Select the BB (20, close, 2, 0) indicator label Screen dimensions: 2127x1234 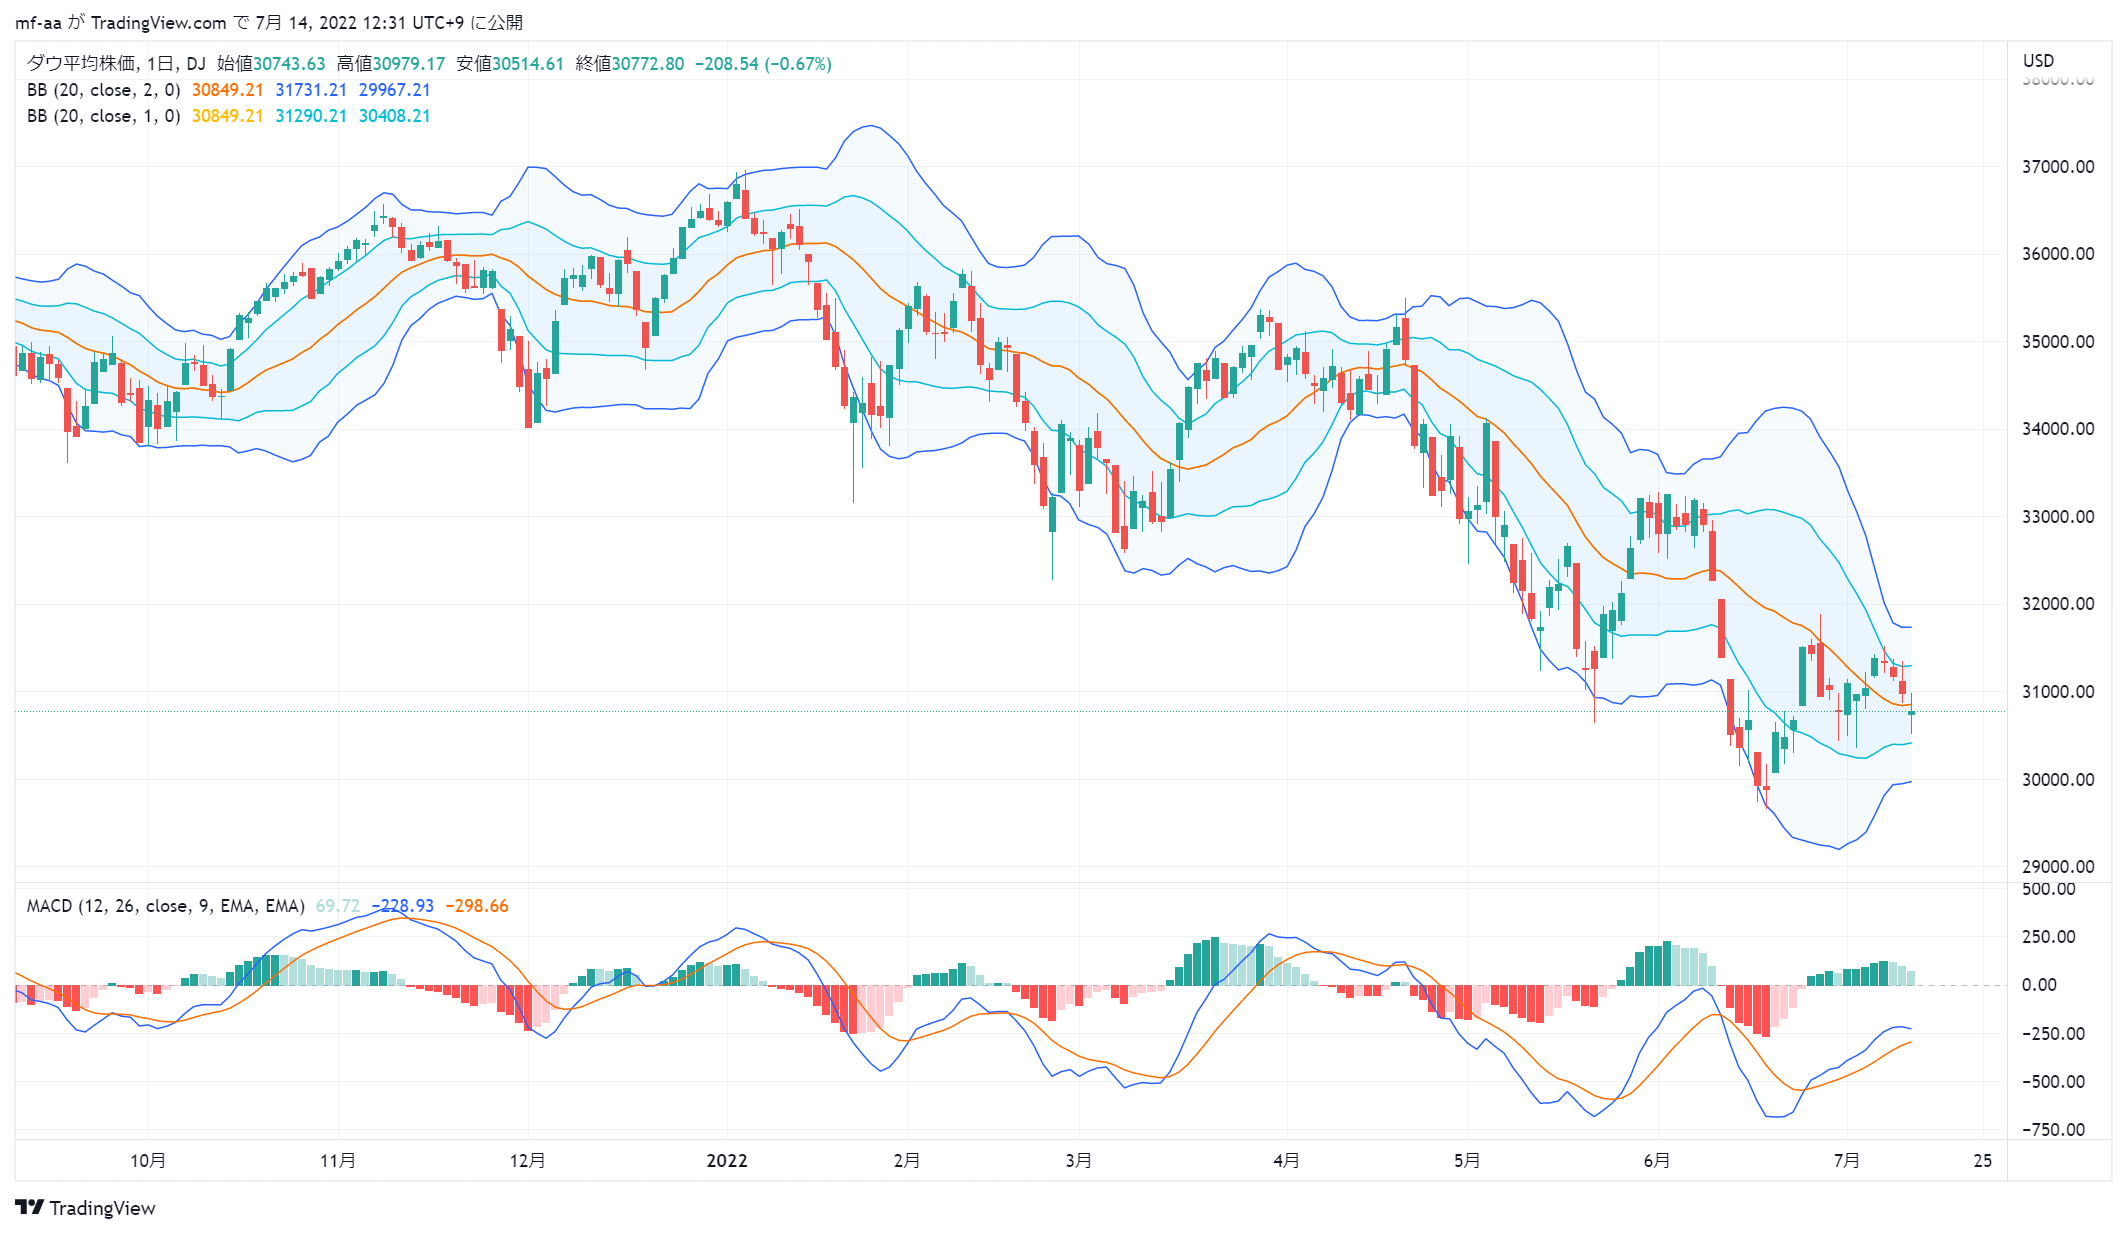pos(103,90)
